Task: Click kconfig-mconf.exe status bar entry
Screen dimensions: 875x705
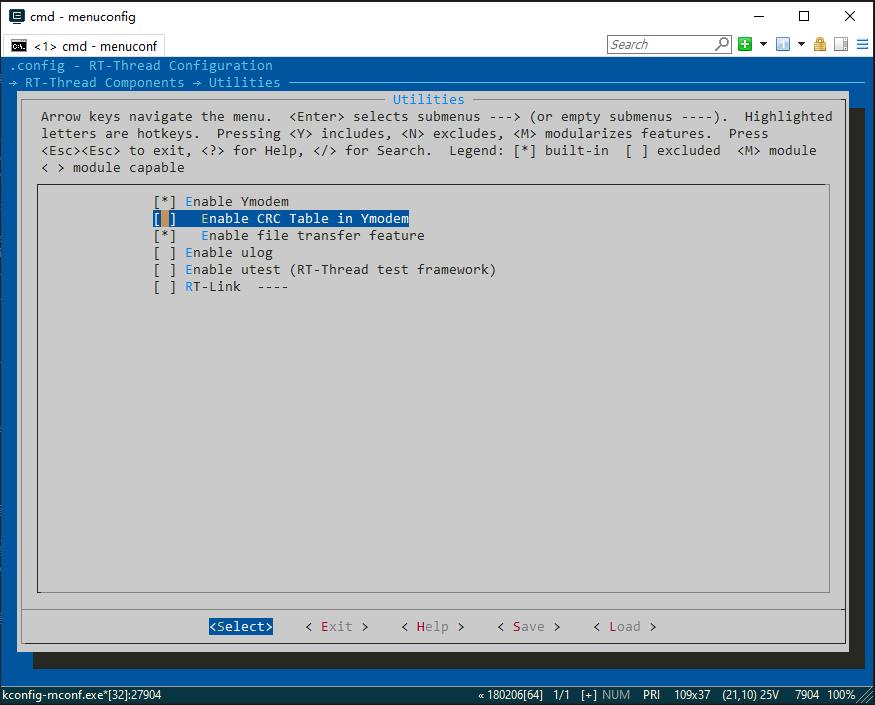Action: 81,695
